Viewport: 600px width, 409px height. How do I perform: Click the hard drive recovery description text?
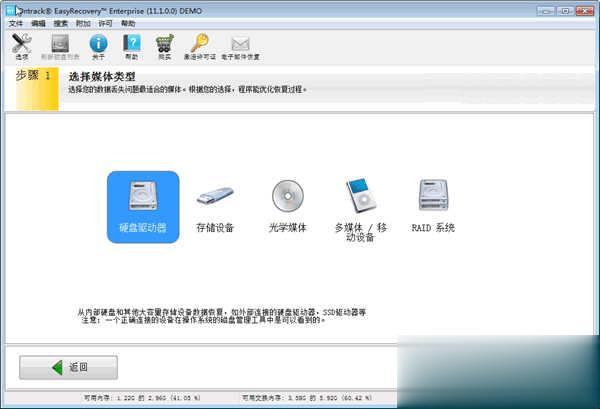tap(222, 316)
